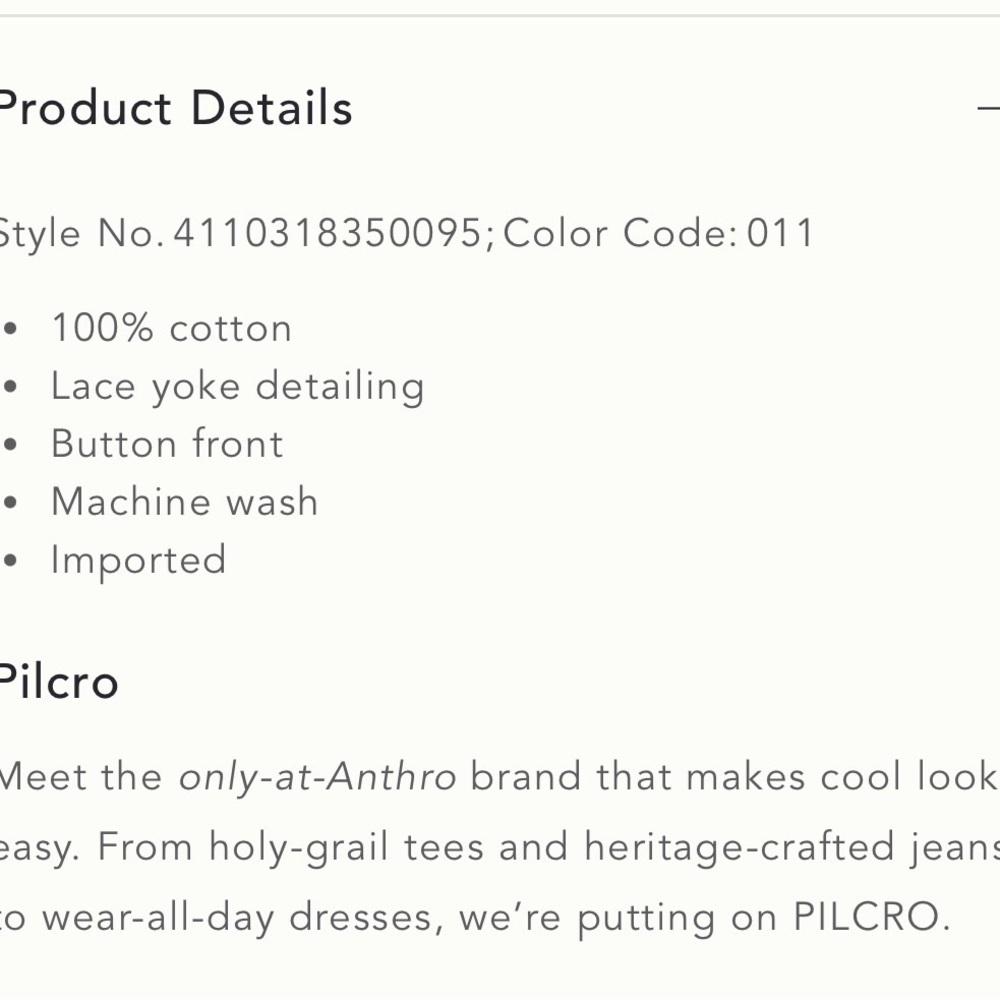The height and width of the screenshot is (1000, 1000).
Task: Click the heritage-crafted jeans phrase
Action: (x=792, y=849)
